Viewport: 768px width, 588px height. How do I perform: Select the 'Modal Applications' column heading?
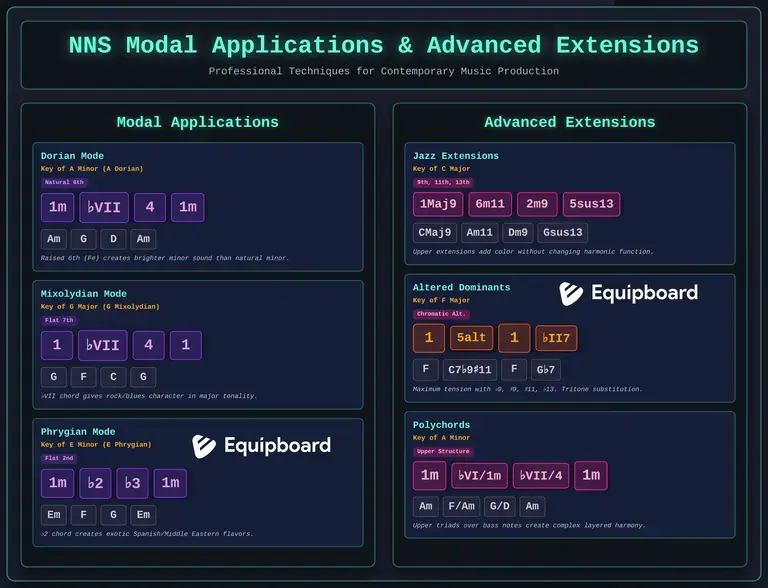click(197, 122)
